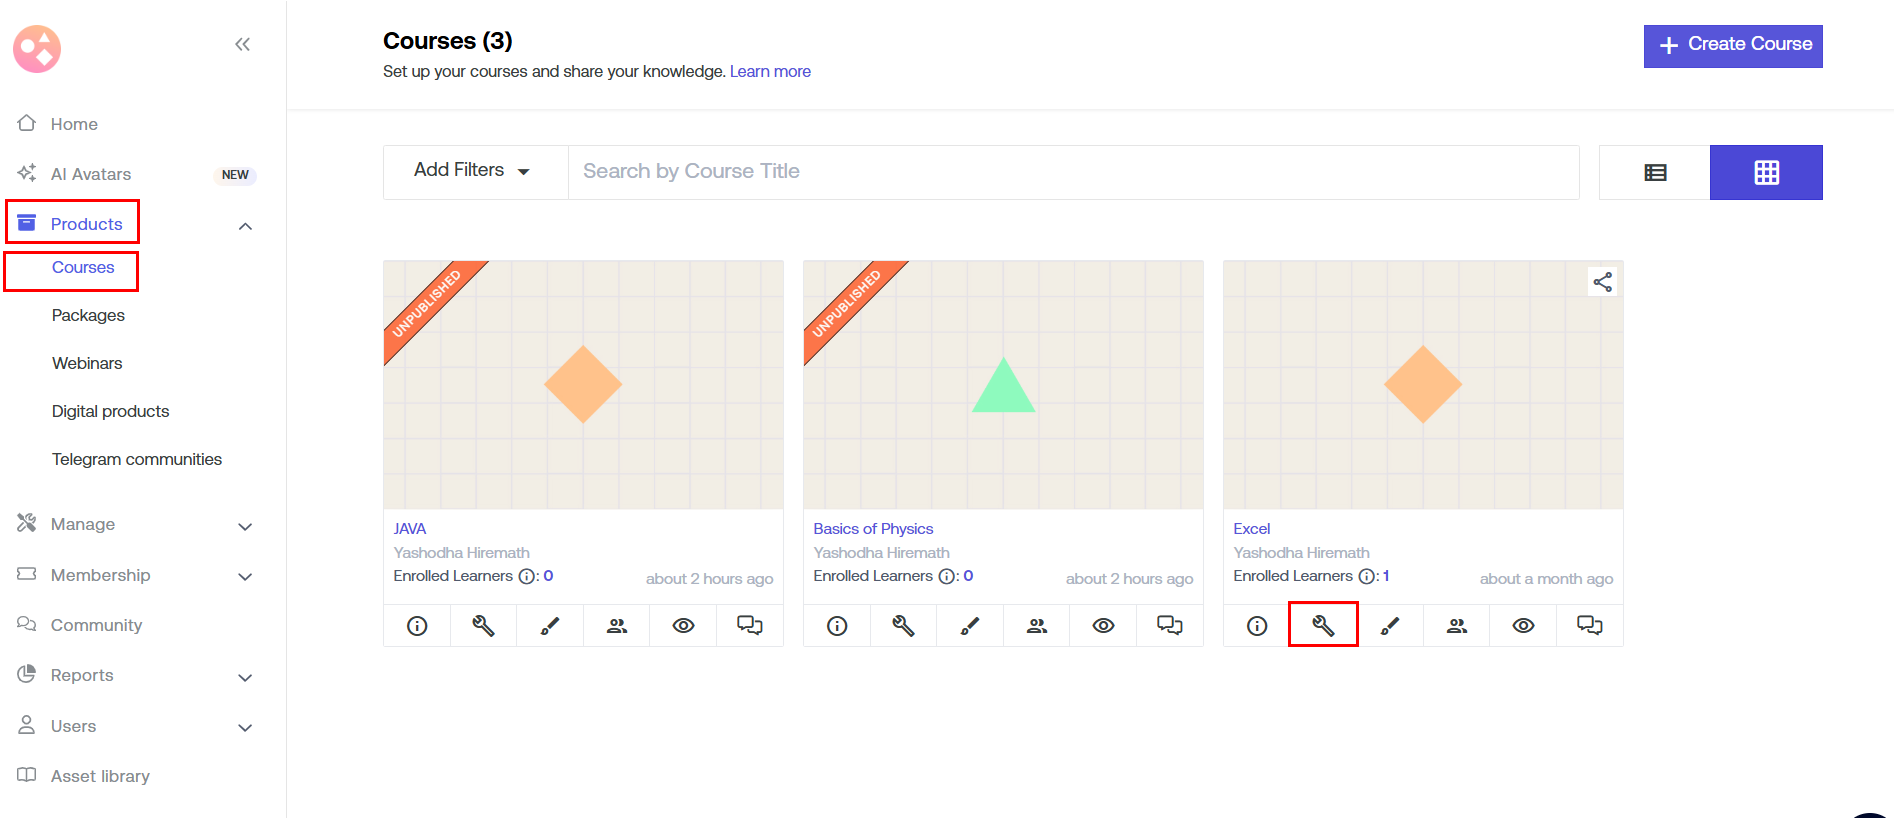The height and width of the screenshot is (818, 1894).
Task: Open the Learn more link
Action: [770, 71]
